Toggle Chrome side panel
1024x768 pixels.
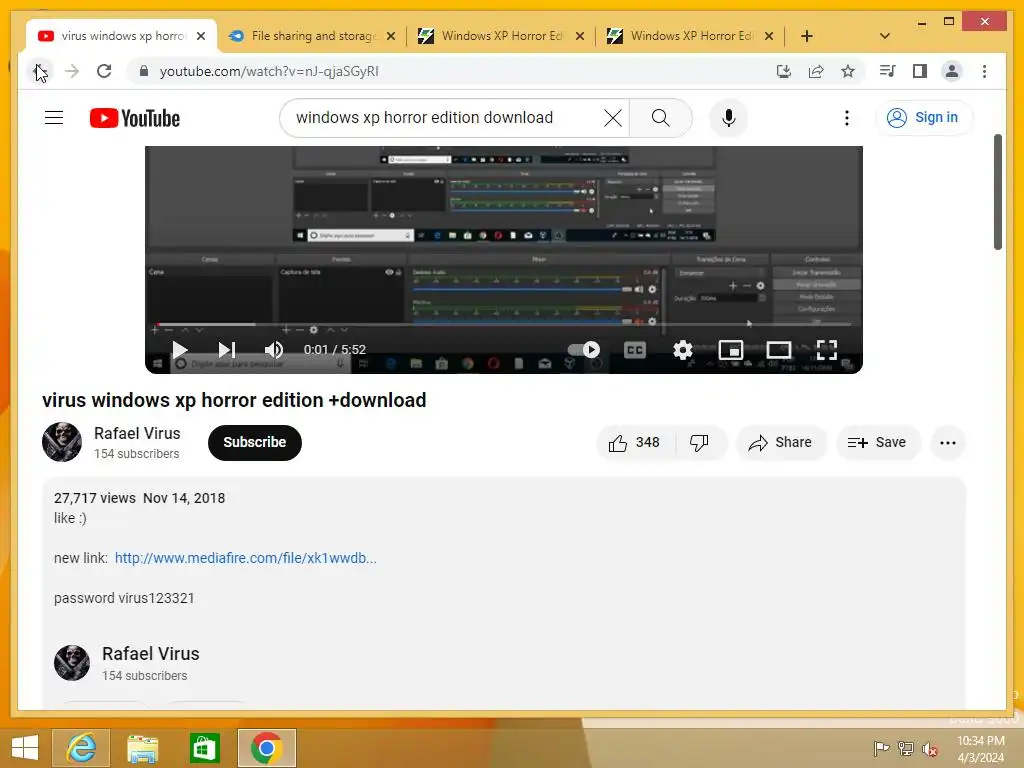coord(920,71)
